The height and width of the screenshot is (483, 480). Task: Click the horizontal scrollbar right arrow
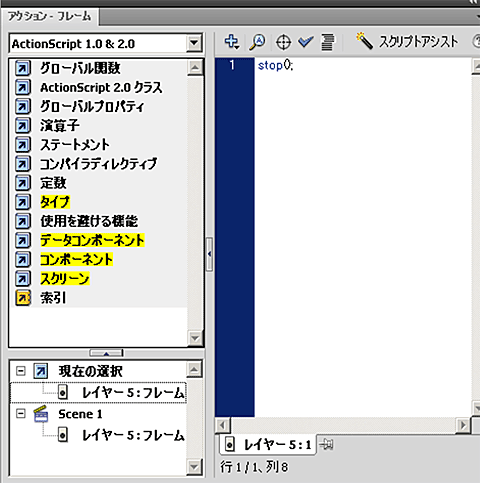(x=463, y=425)
